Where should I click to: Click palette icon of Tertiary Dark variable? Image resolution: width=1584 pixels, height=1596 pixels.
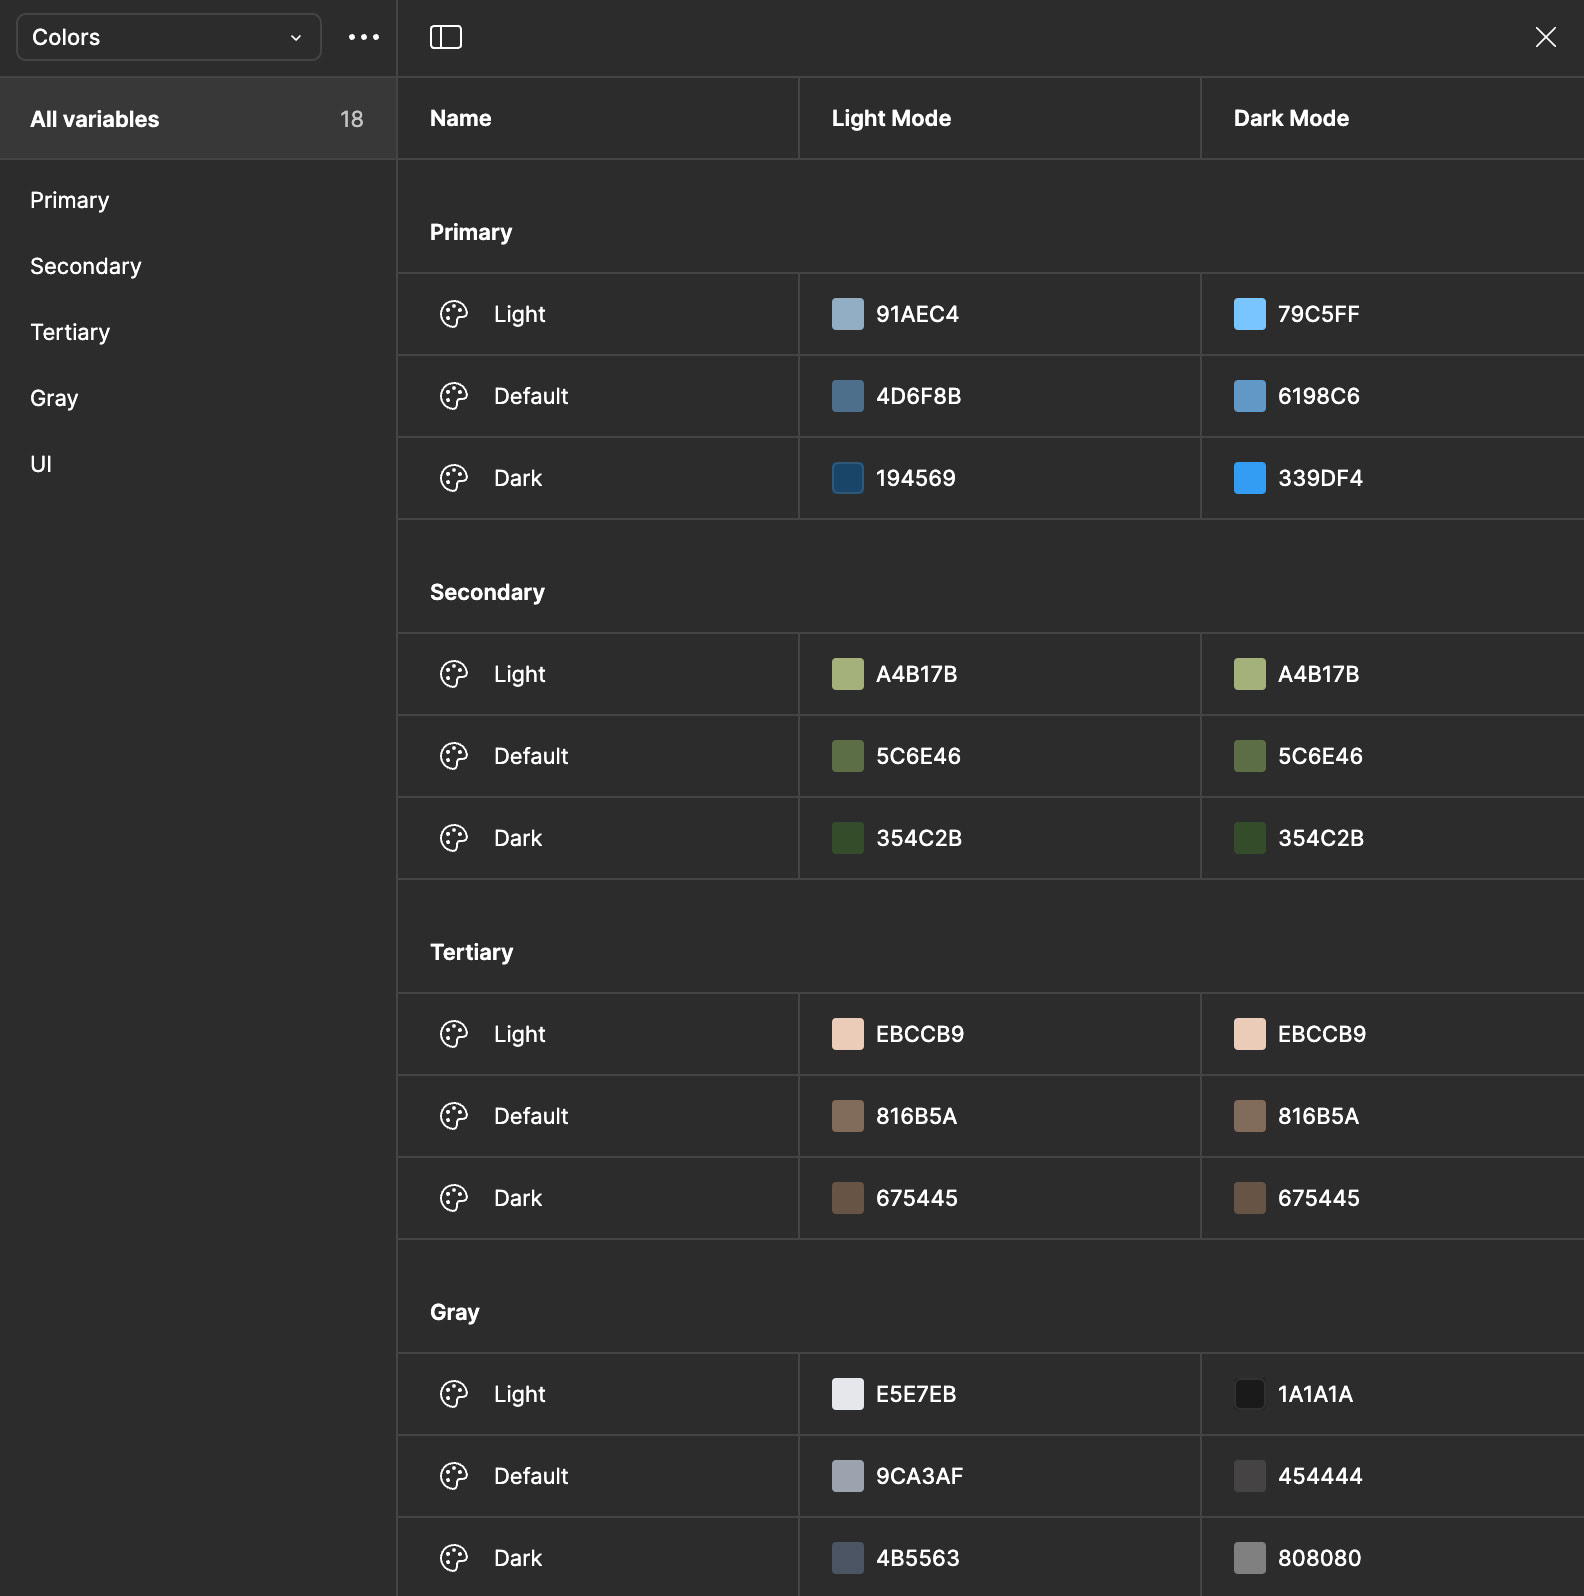coord(454,1198)
